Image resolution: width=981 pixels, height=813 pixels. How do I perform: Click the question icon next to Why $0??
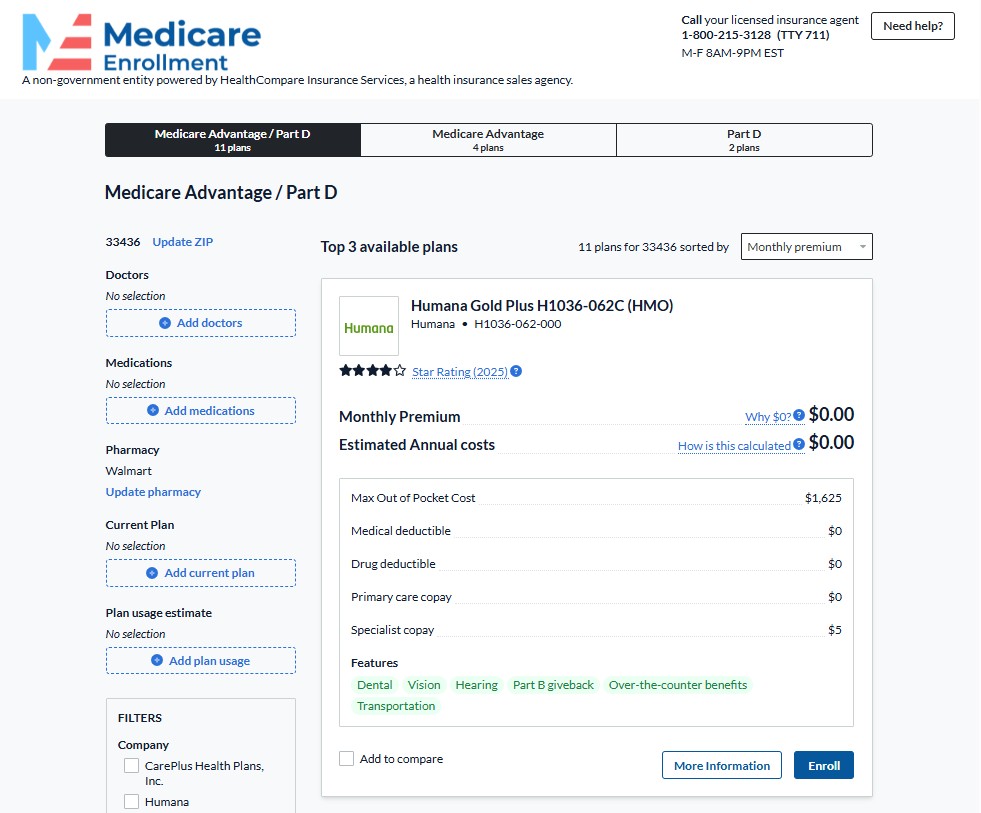799,417
